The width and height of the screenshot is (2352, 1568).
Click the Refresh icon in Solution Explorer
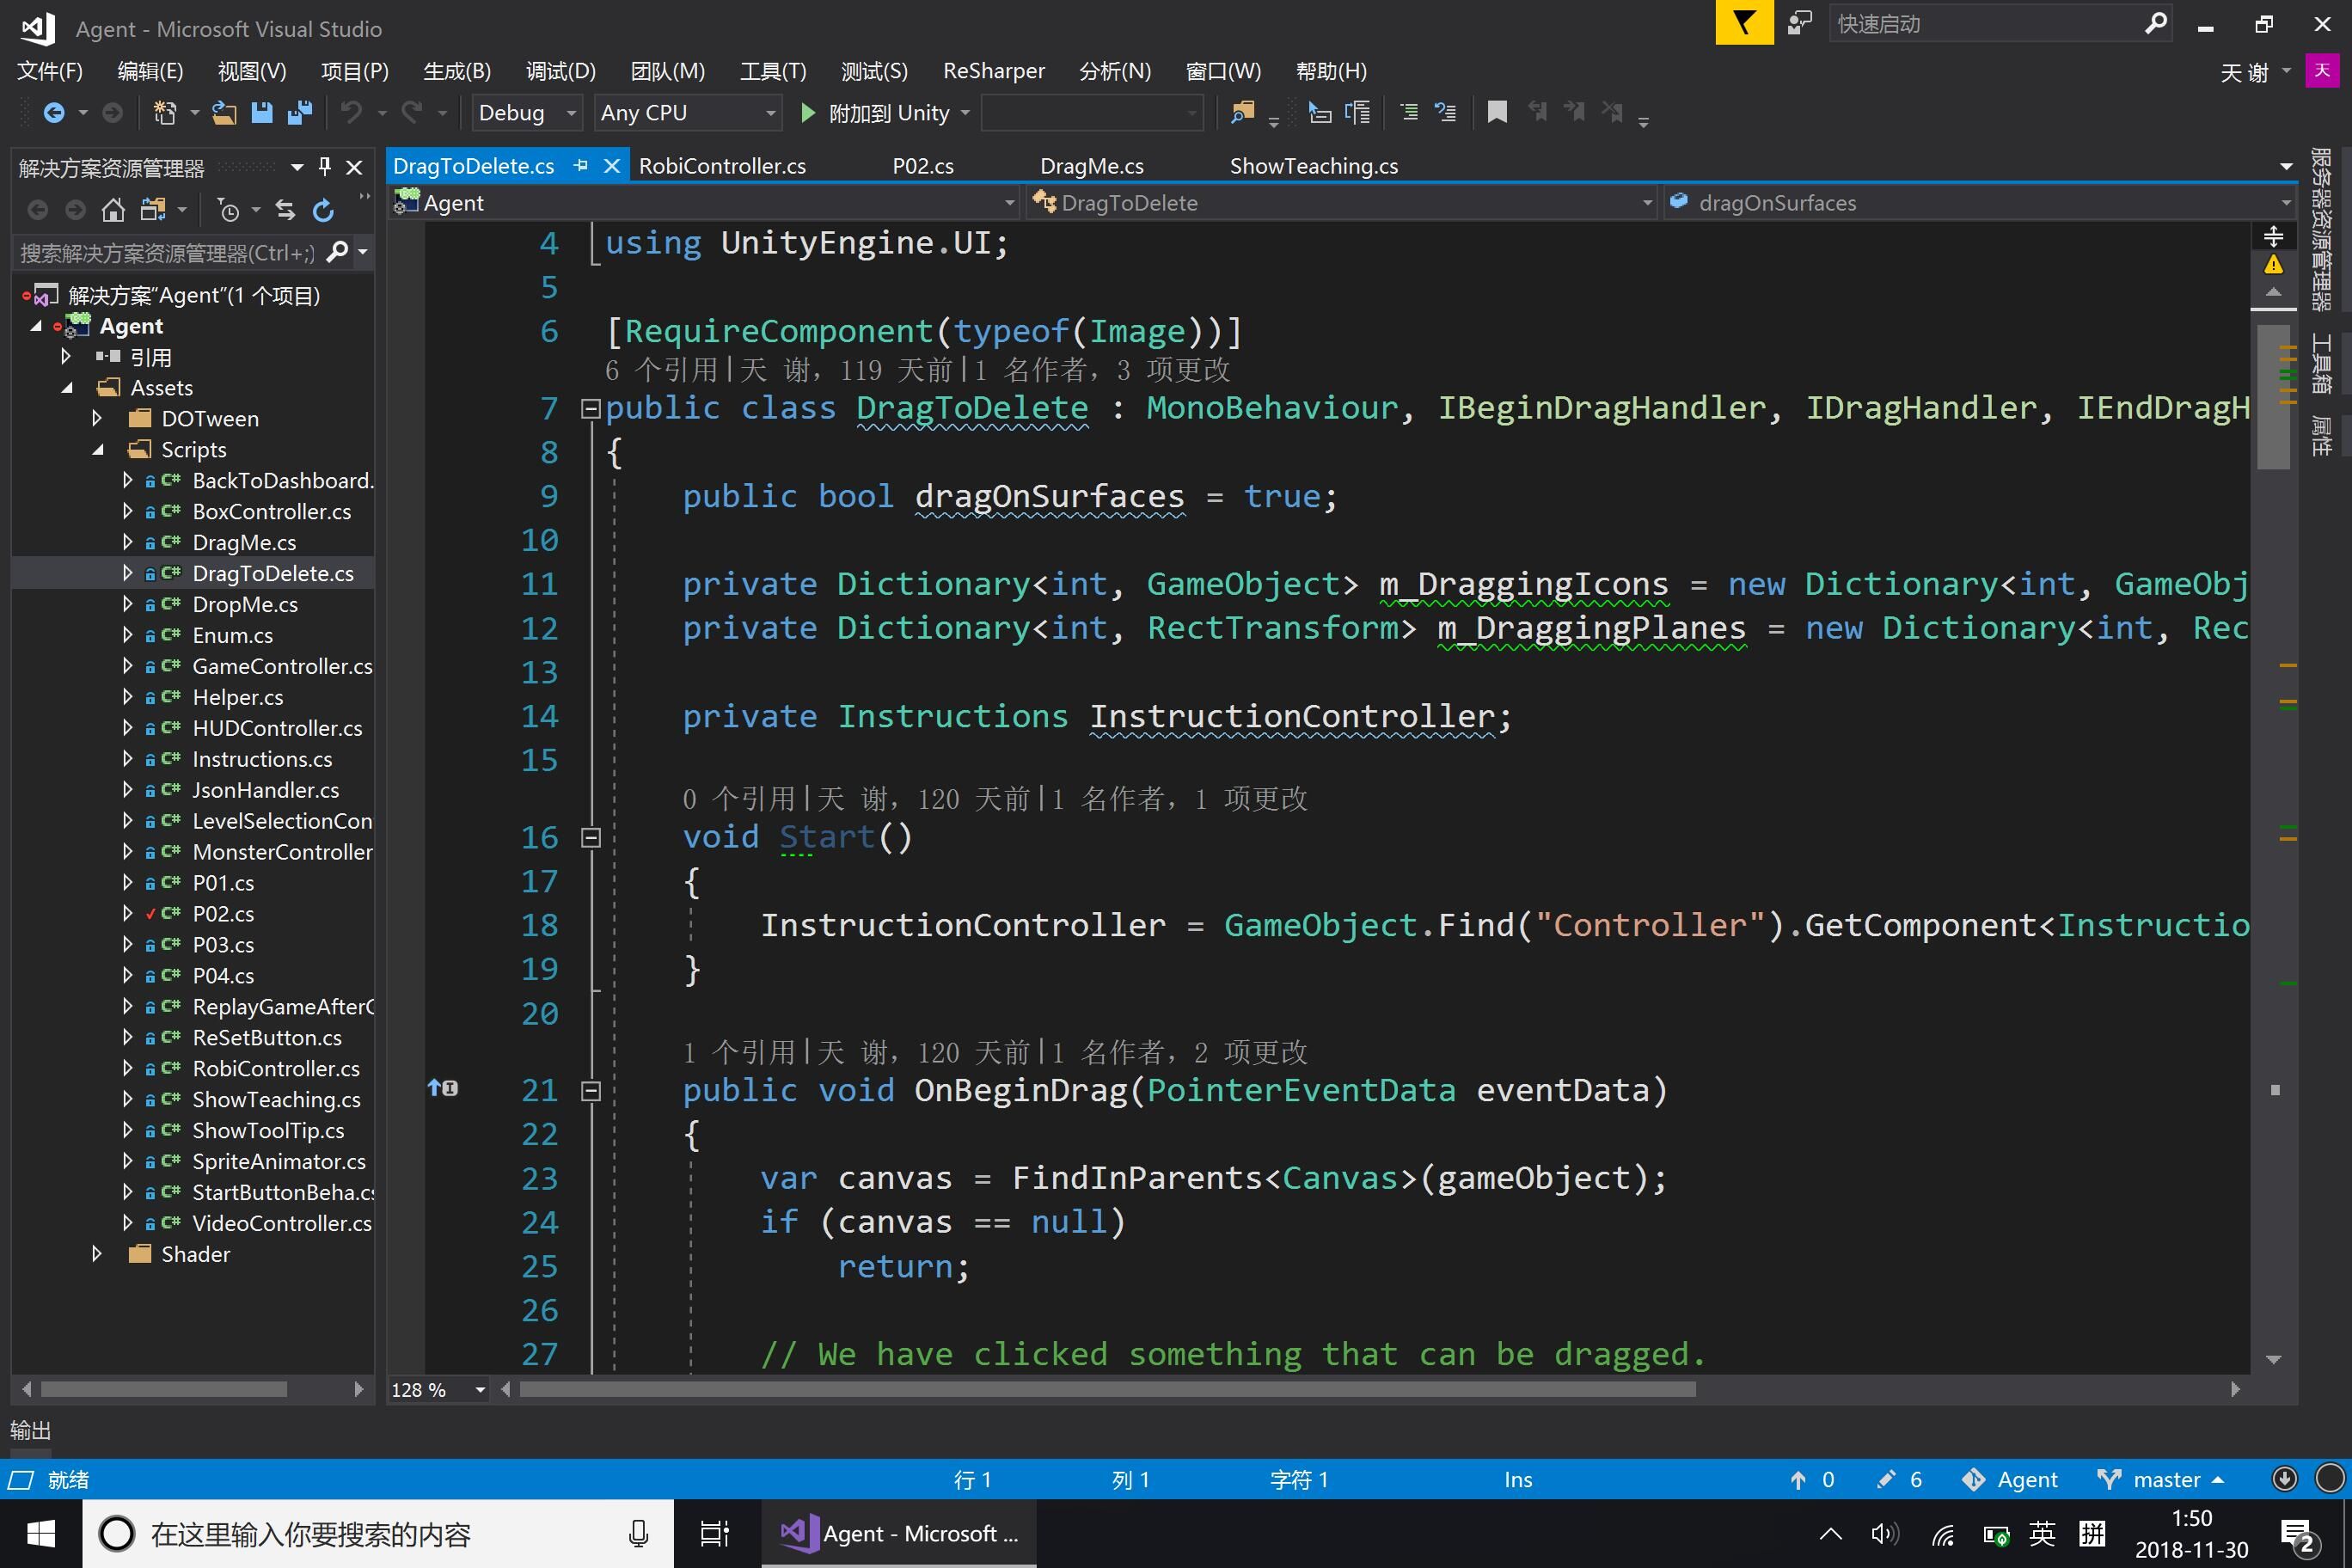pos(323,210)
